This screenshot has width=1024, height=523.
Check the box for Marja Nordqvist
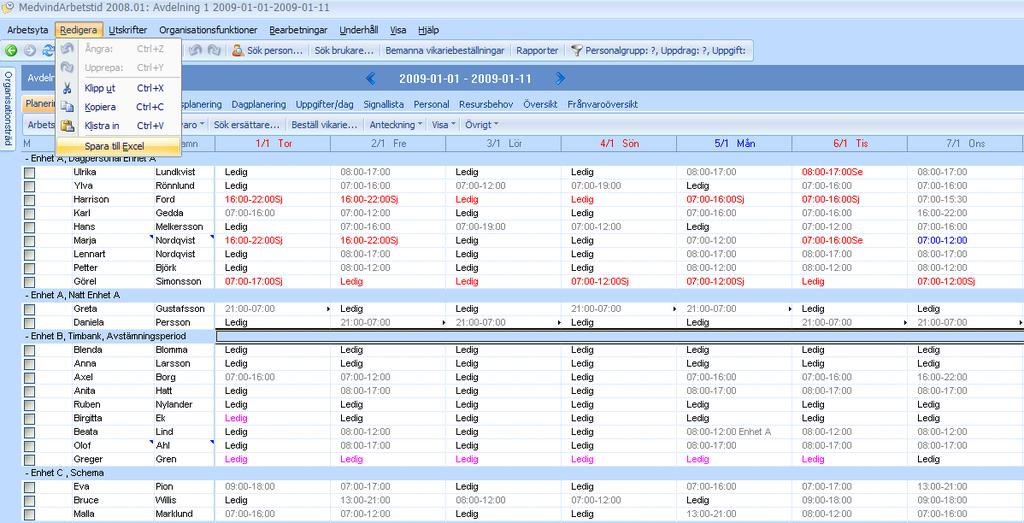click(x=29, y=241)
